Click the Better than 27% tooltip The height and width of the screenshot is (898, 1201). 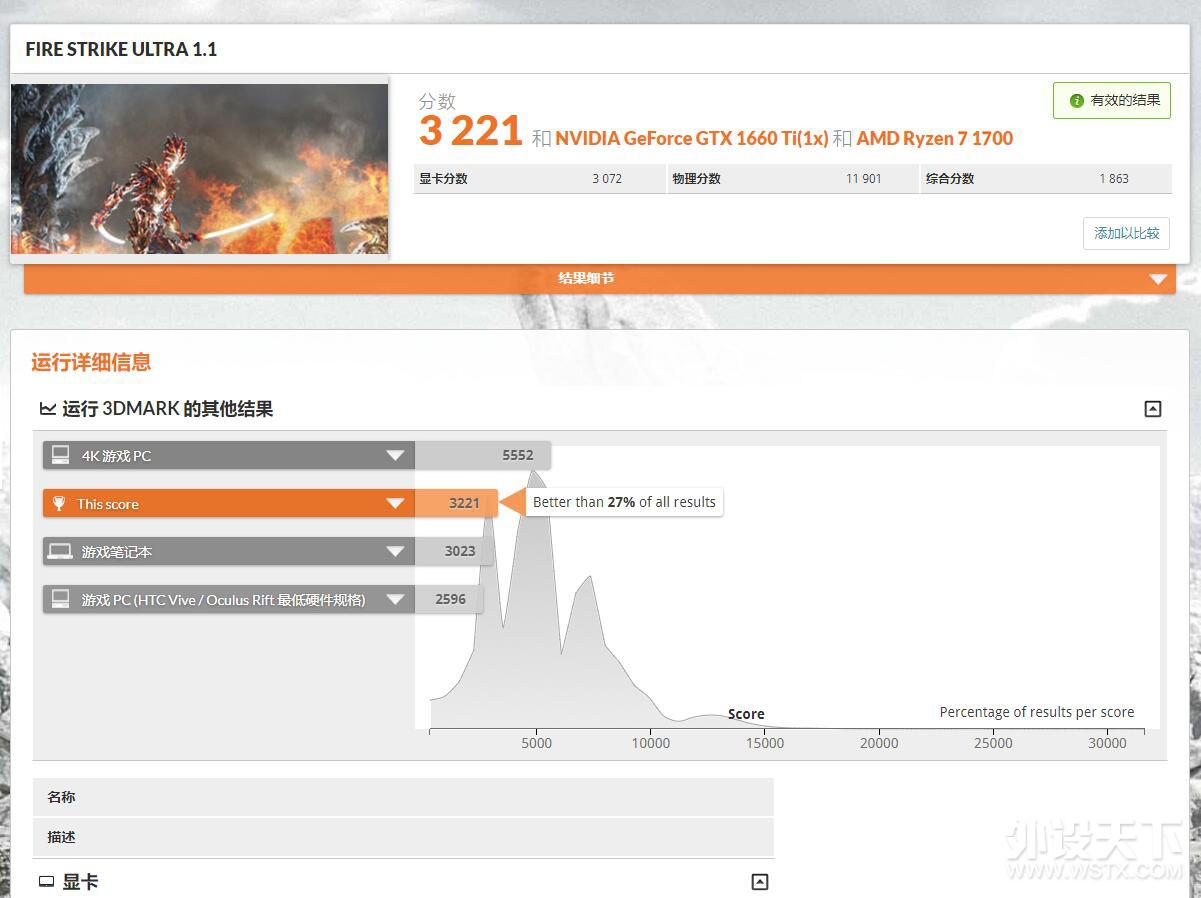(x=624, y=502)
